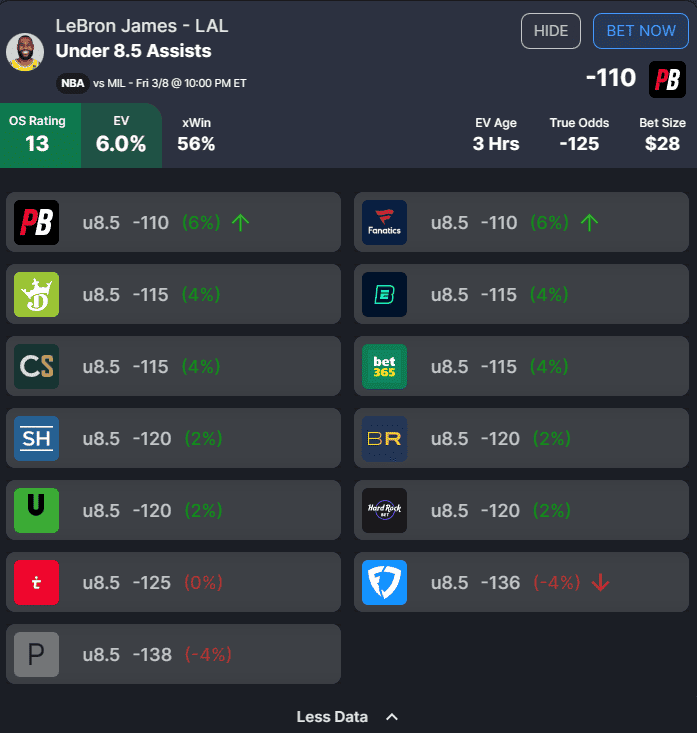Select the EV 6.0% tile
The width and height of the screenshot is (697, 733).
(x=122, y=136)
